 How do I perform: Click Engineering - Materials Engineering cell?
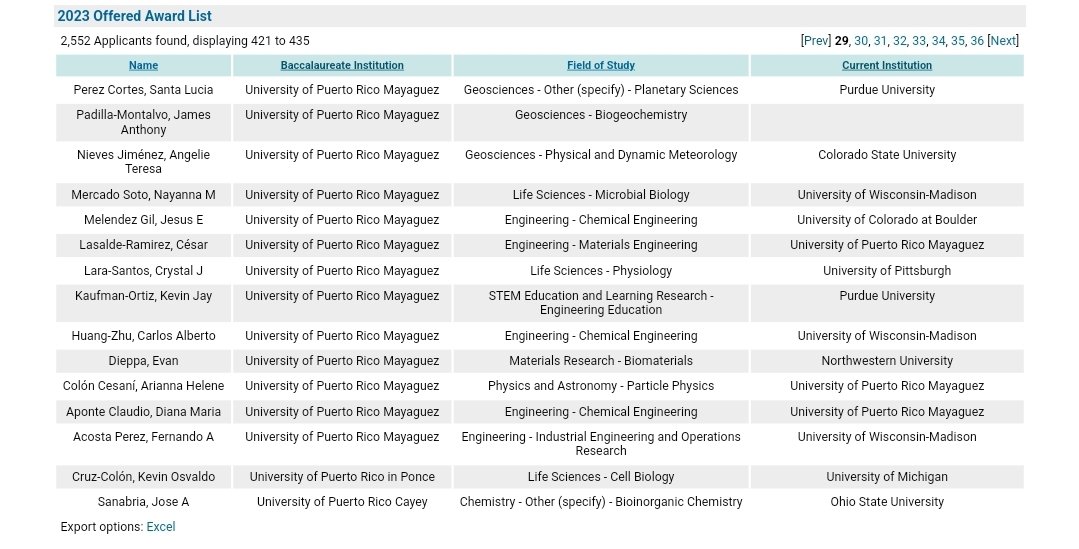coord(601,245)
